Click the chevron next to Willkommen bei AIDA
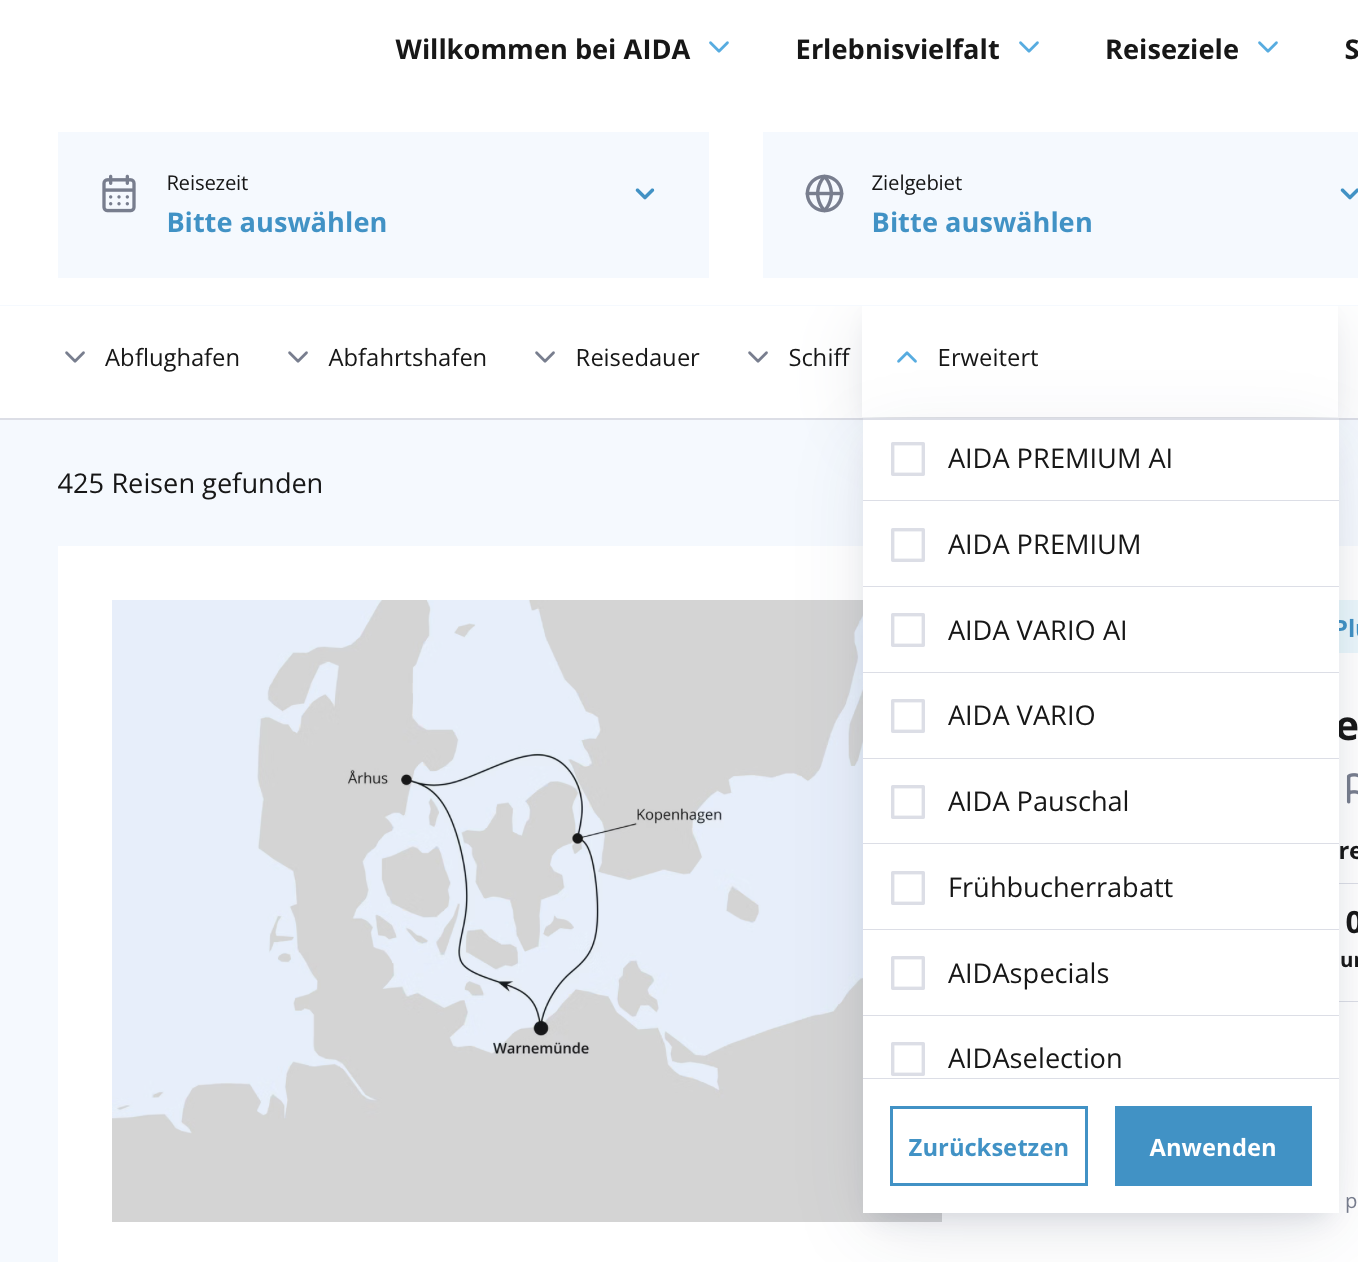The image size is (1358, 1262). (x=719, y=47)
